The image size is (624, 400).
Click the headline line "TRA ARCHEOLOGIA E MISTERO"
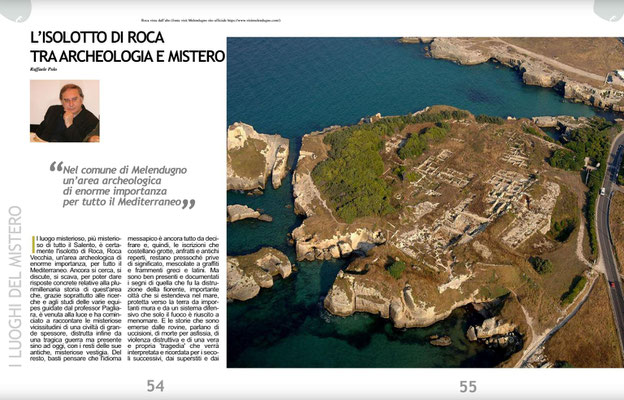(128, 56)
